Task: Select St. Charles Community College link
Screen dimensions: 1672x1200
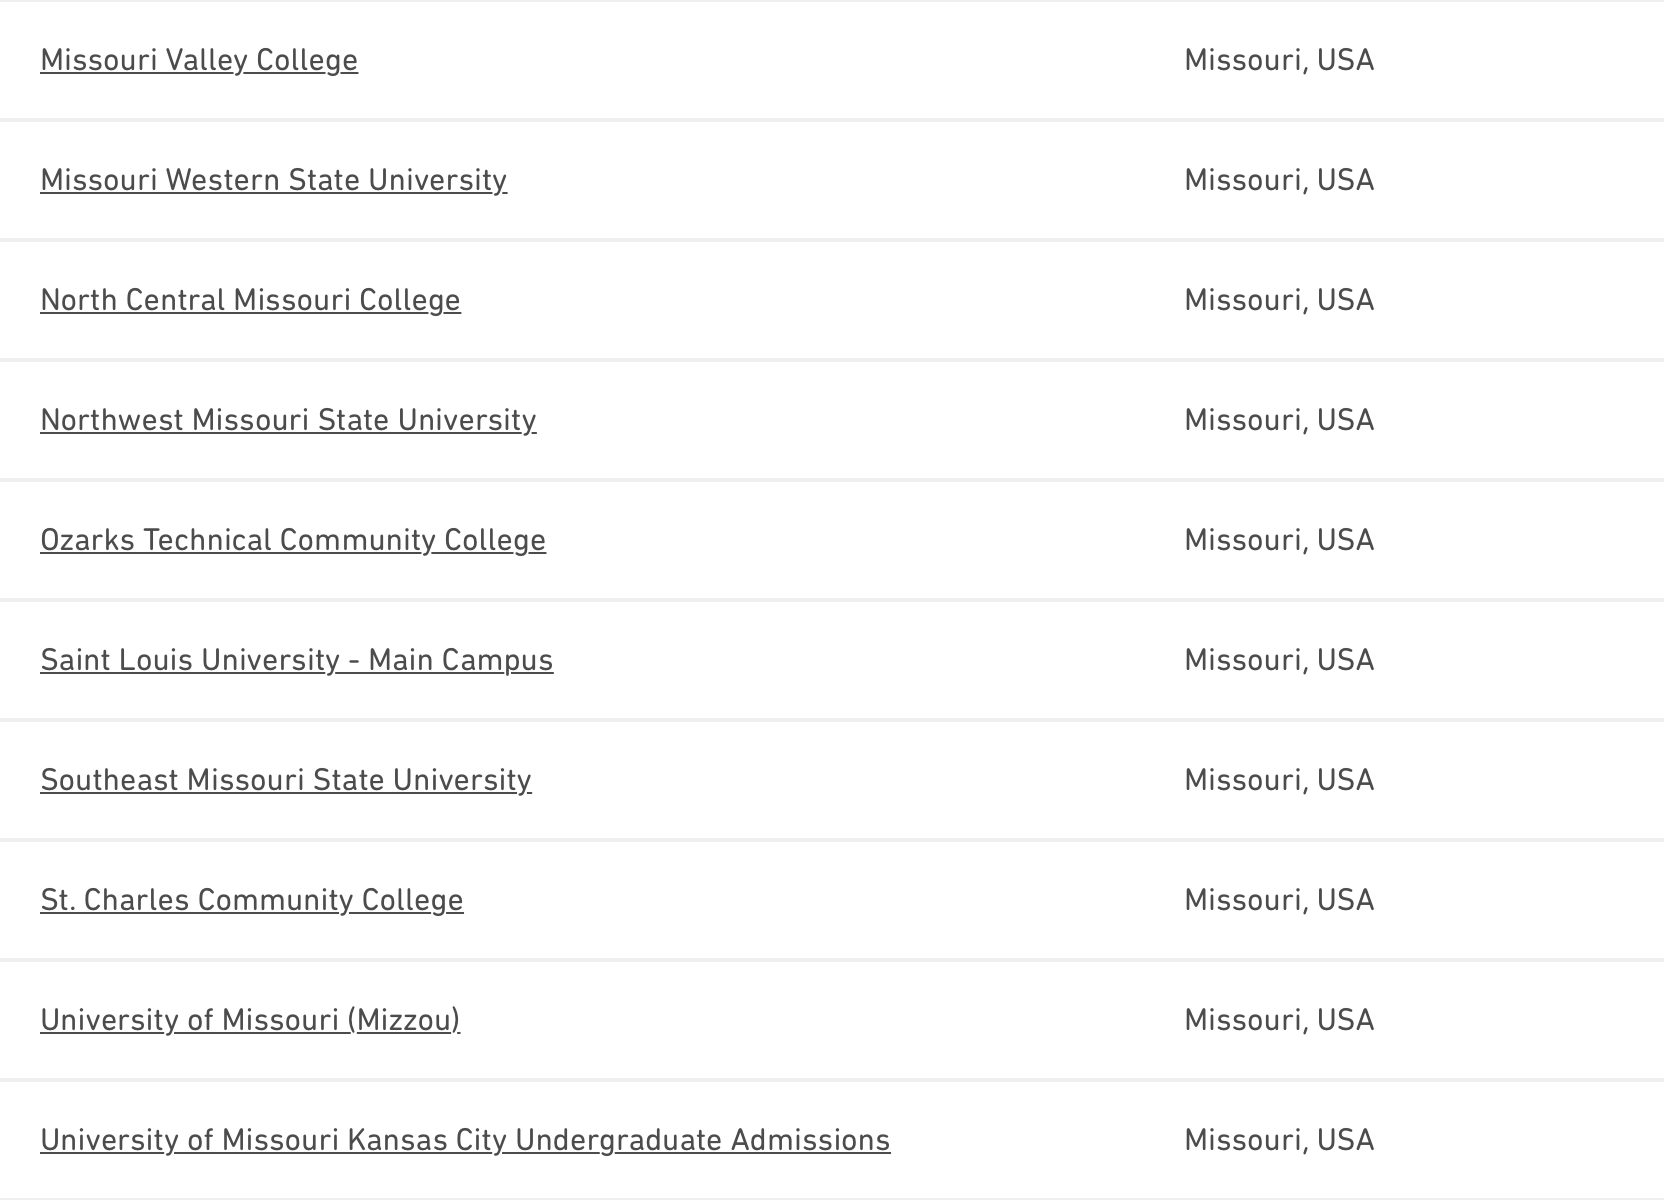Action: [x=252, y=900]
